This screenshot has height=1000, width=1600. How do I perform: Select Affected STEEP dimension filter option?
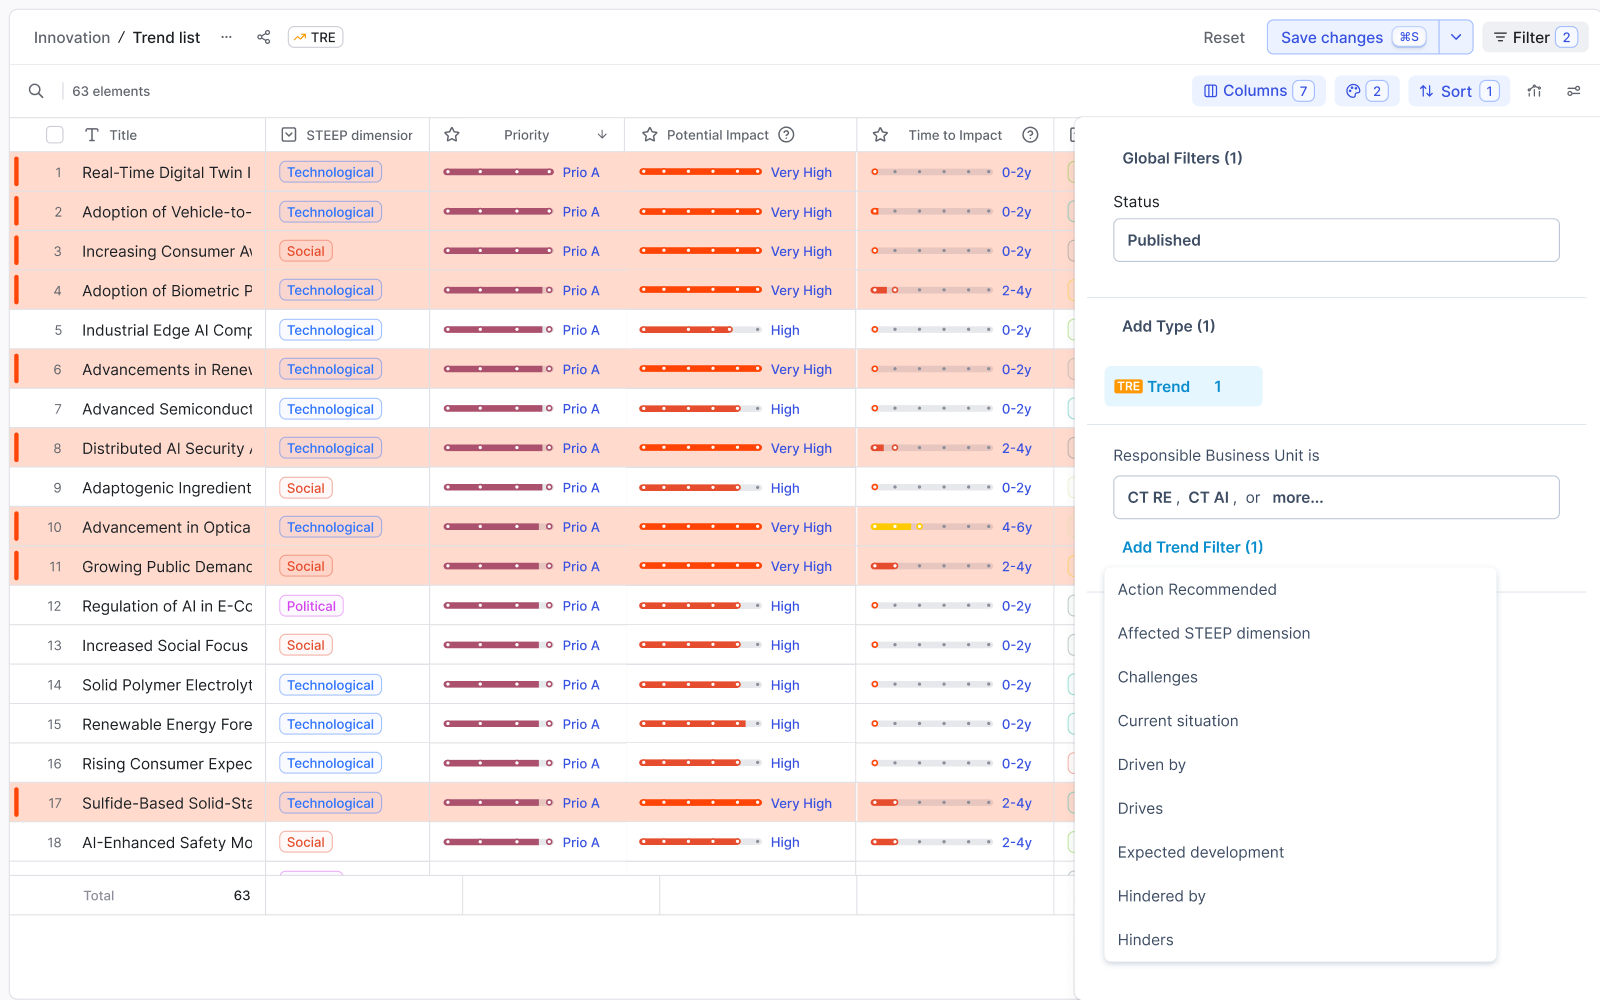1214,634
